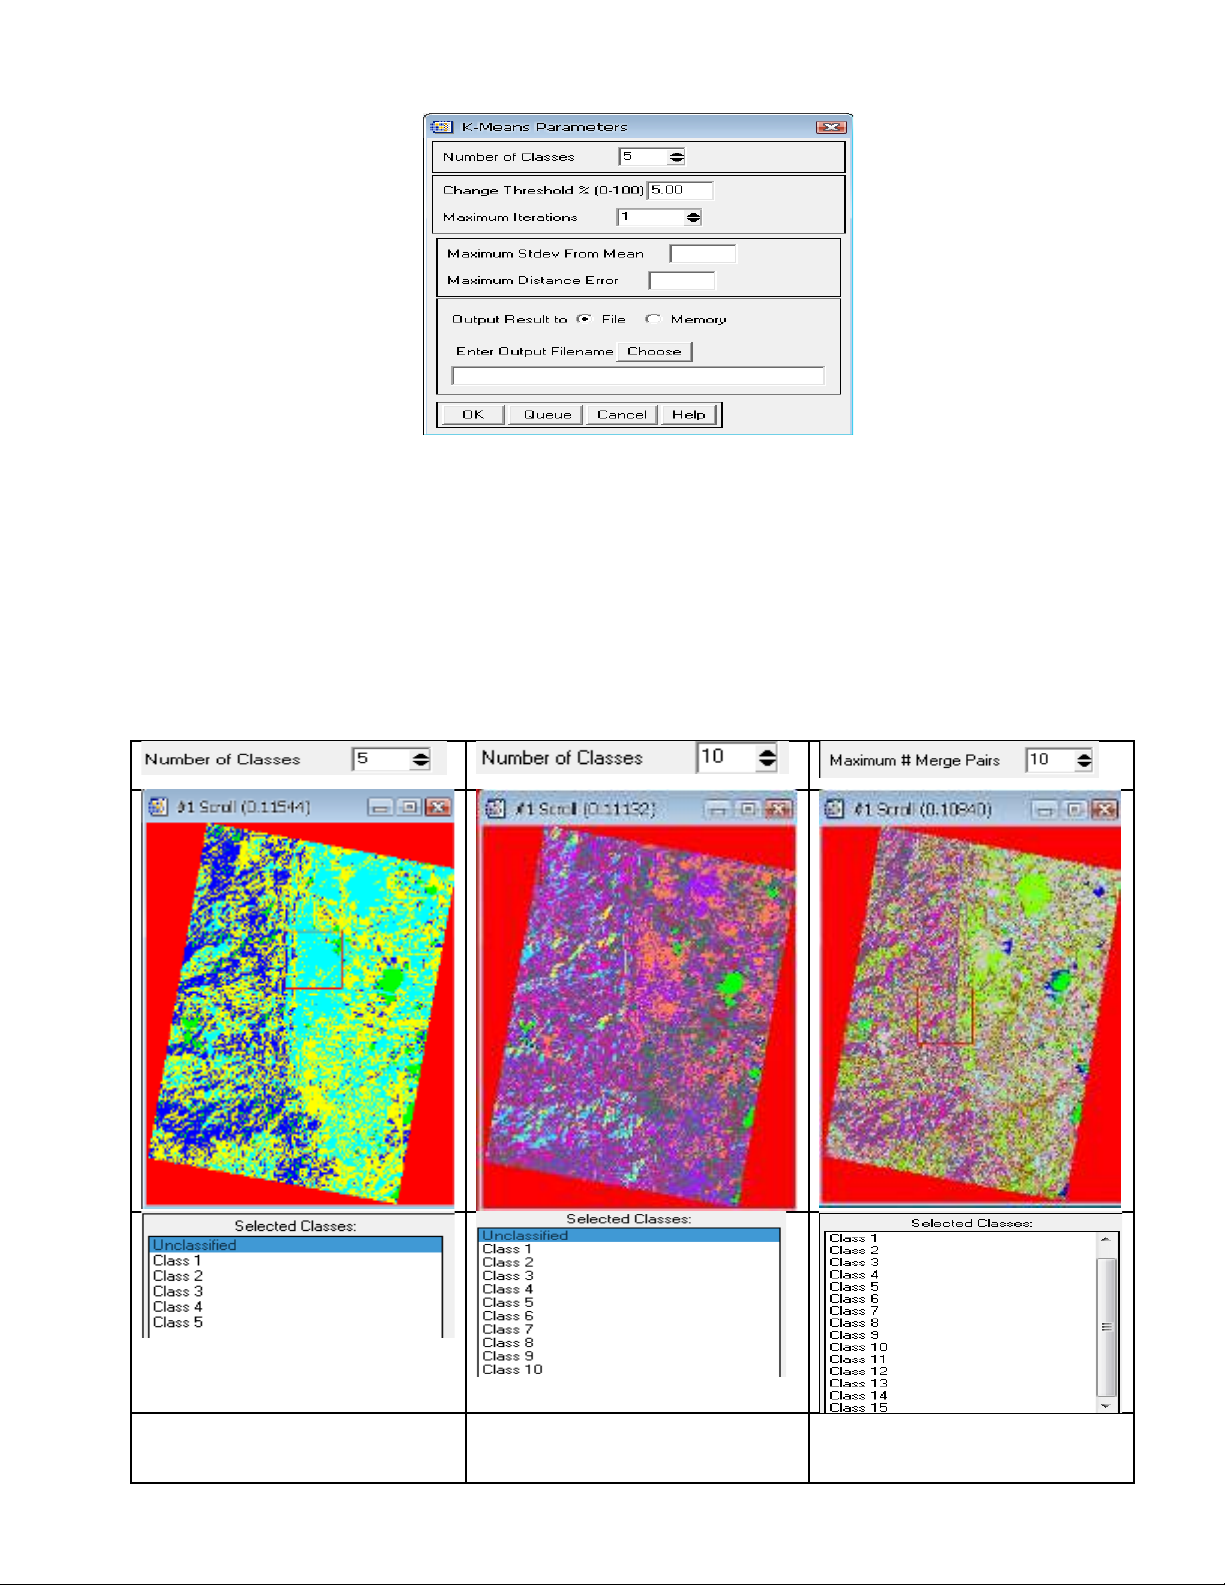Select the File output radio button
This screenshot has height=1585, width=1225.
[584, 319]
